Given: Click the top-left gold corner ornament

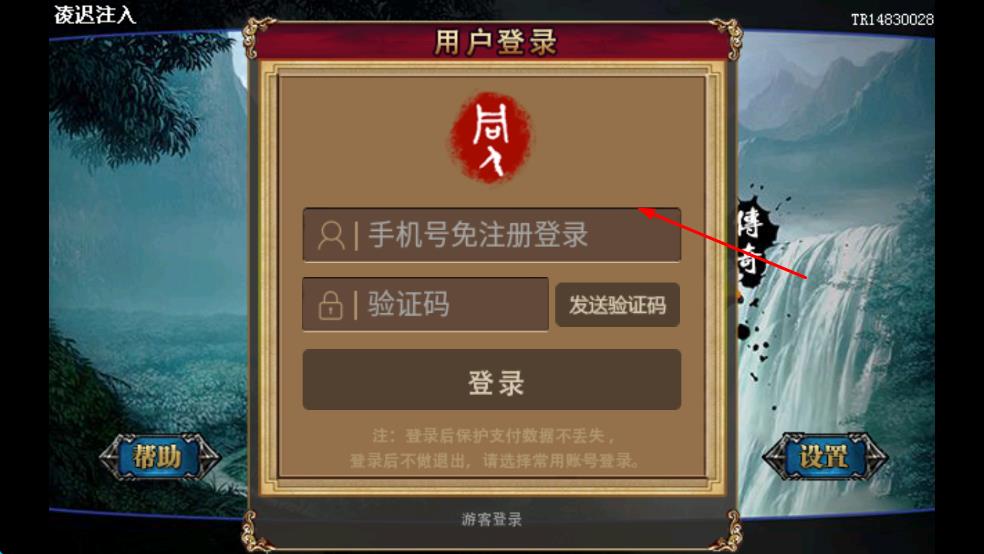Looking at the screenshot, I should 257,36.
